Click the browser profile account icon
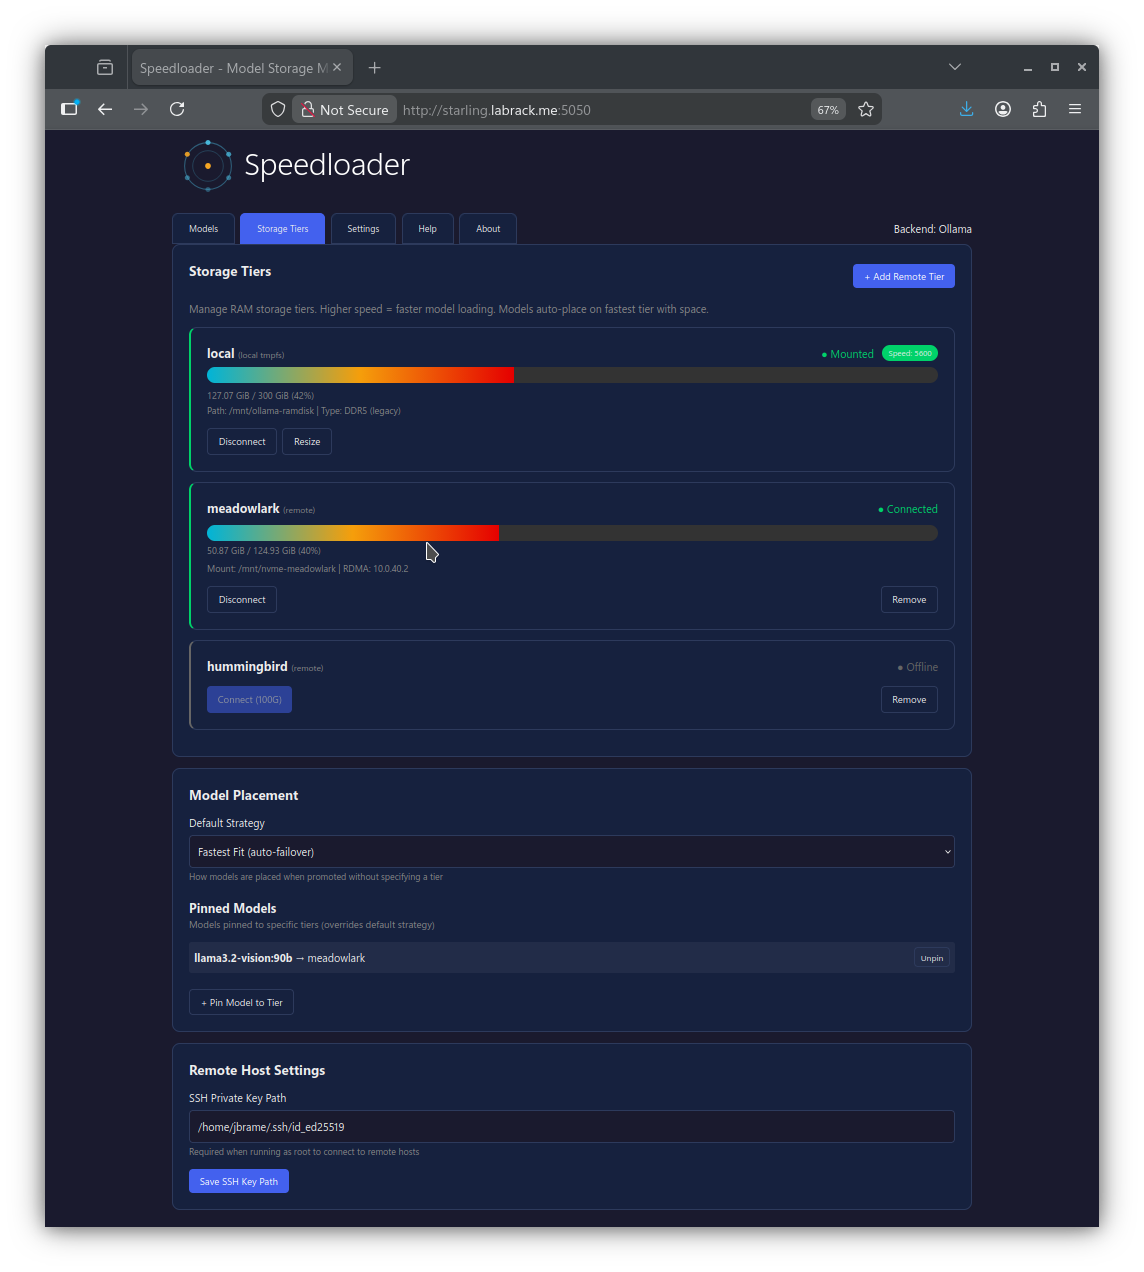 pos(1002,109)
